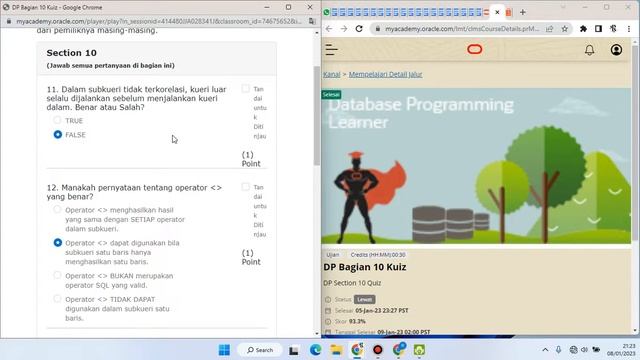
Task: Select TRUE for question 11
Action: [x=57, y=120]
